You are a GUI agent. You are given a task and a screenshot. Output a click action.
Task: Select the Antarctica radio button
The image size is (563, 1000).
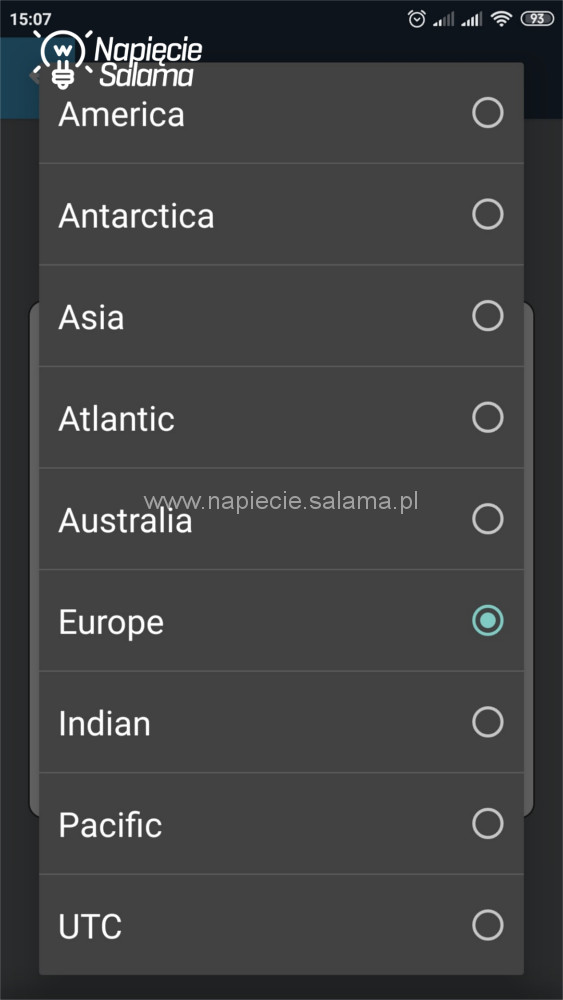488,214
